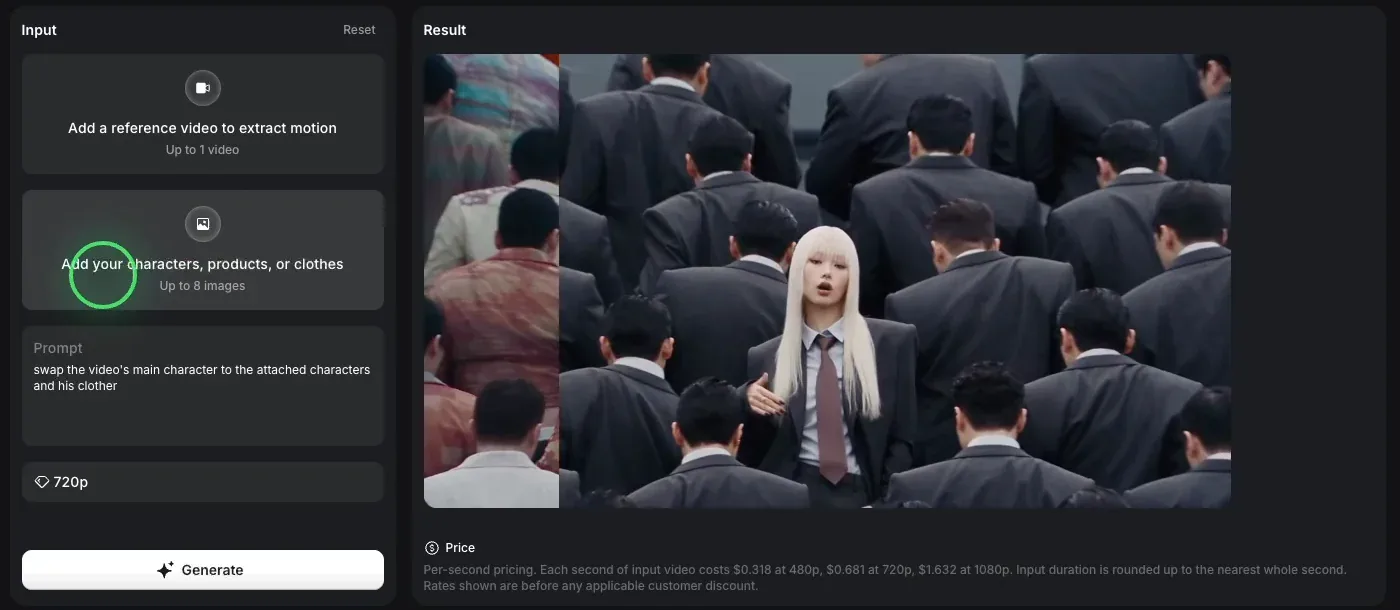This screenshot has height=610, width=1400.
Task: Click the Input panel heading
Action: pos(39,30)
